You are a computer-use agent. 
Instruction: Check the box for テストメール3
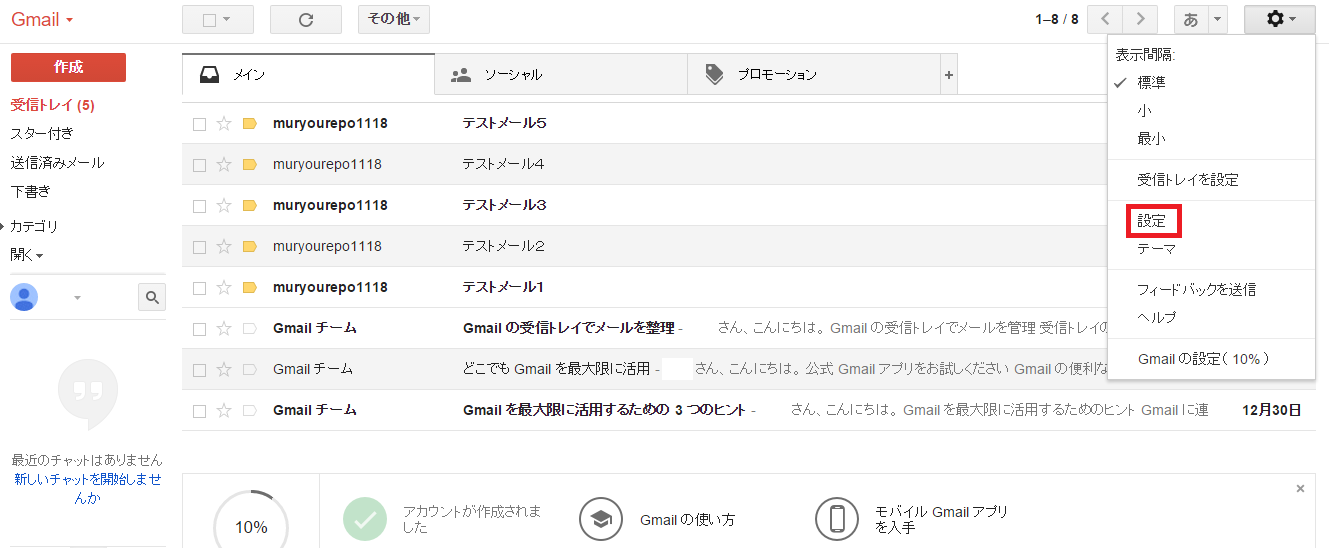pyautogui.click(x=199, y=206)
